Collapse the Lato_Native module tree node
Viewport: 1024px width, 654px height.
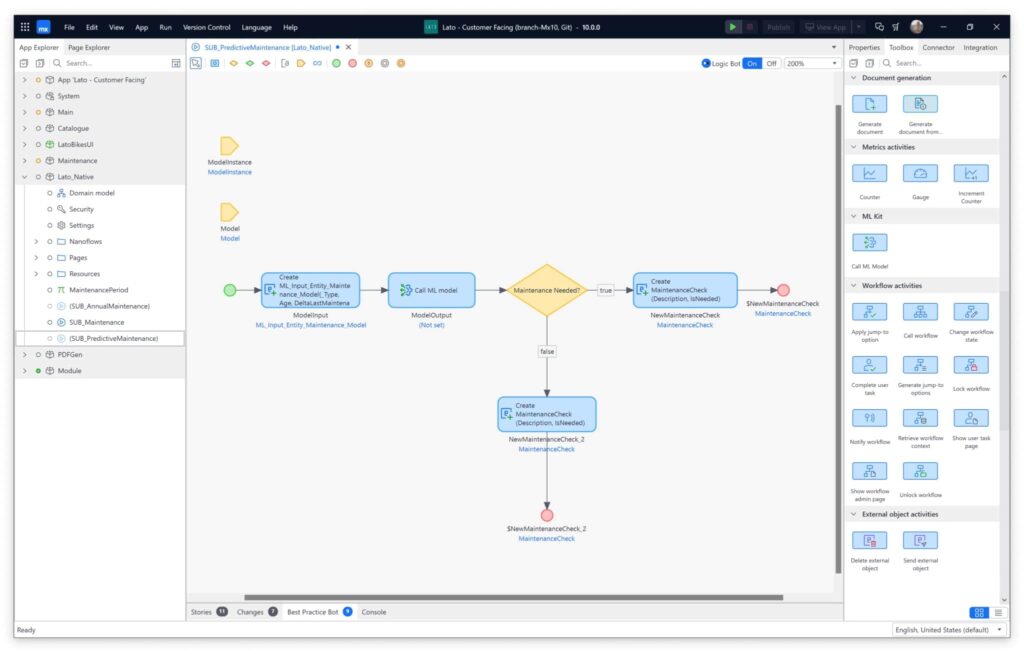[25, 177]
